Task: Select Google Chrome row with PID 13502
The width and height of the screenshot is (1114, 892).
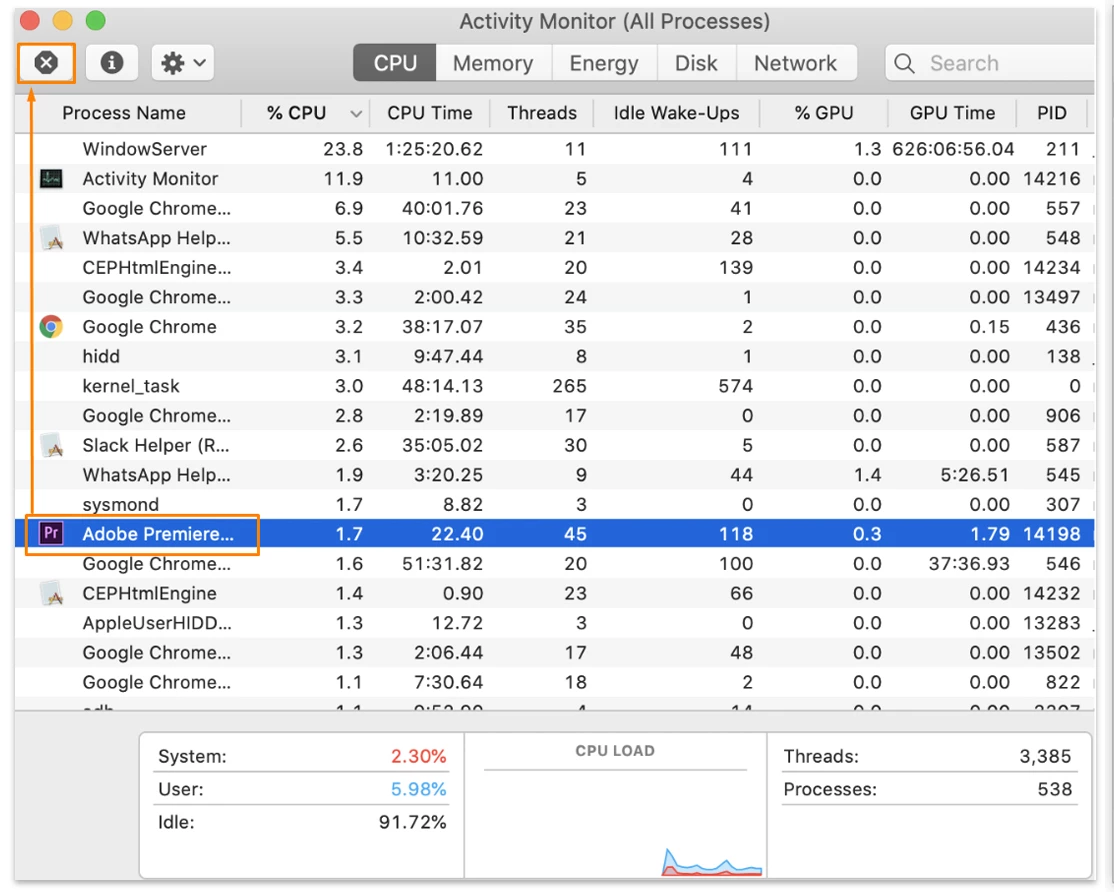Action: tap(554, 653)
